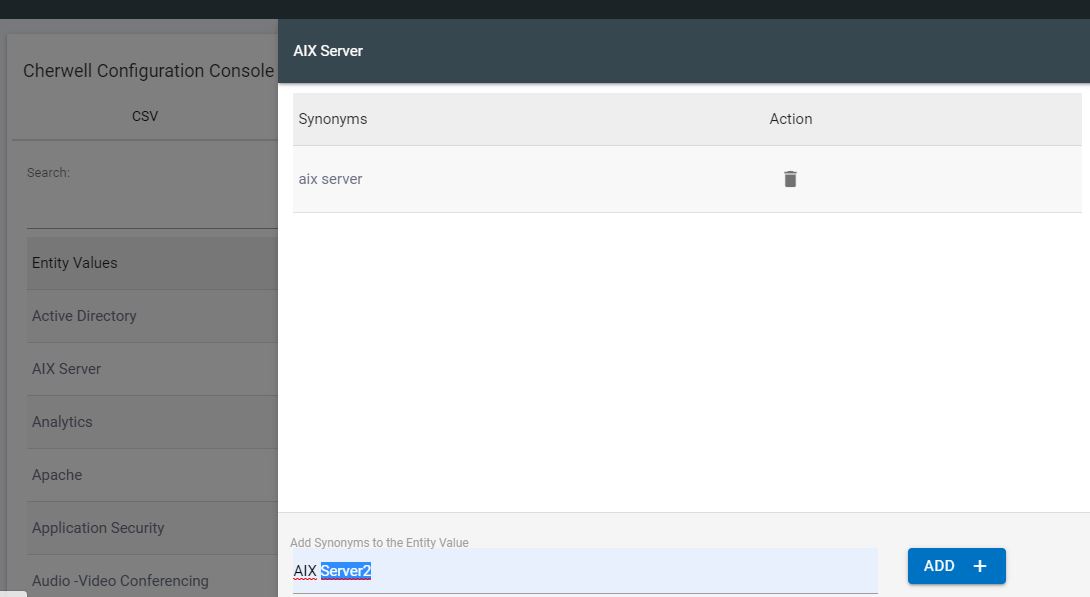Choose the Analytics entity value
This screenshot has height=597, width=1090.
coord(62,422)
